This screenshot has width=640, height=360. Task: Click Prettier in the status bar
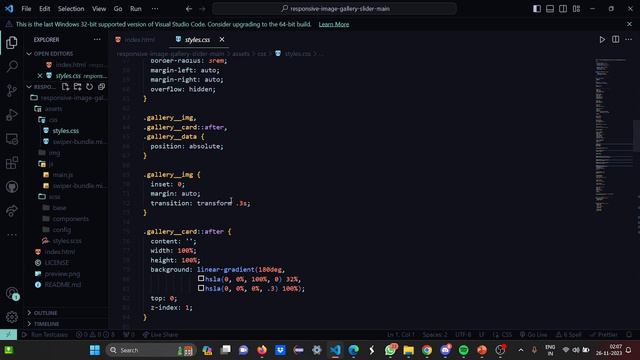coord(604,335)
